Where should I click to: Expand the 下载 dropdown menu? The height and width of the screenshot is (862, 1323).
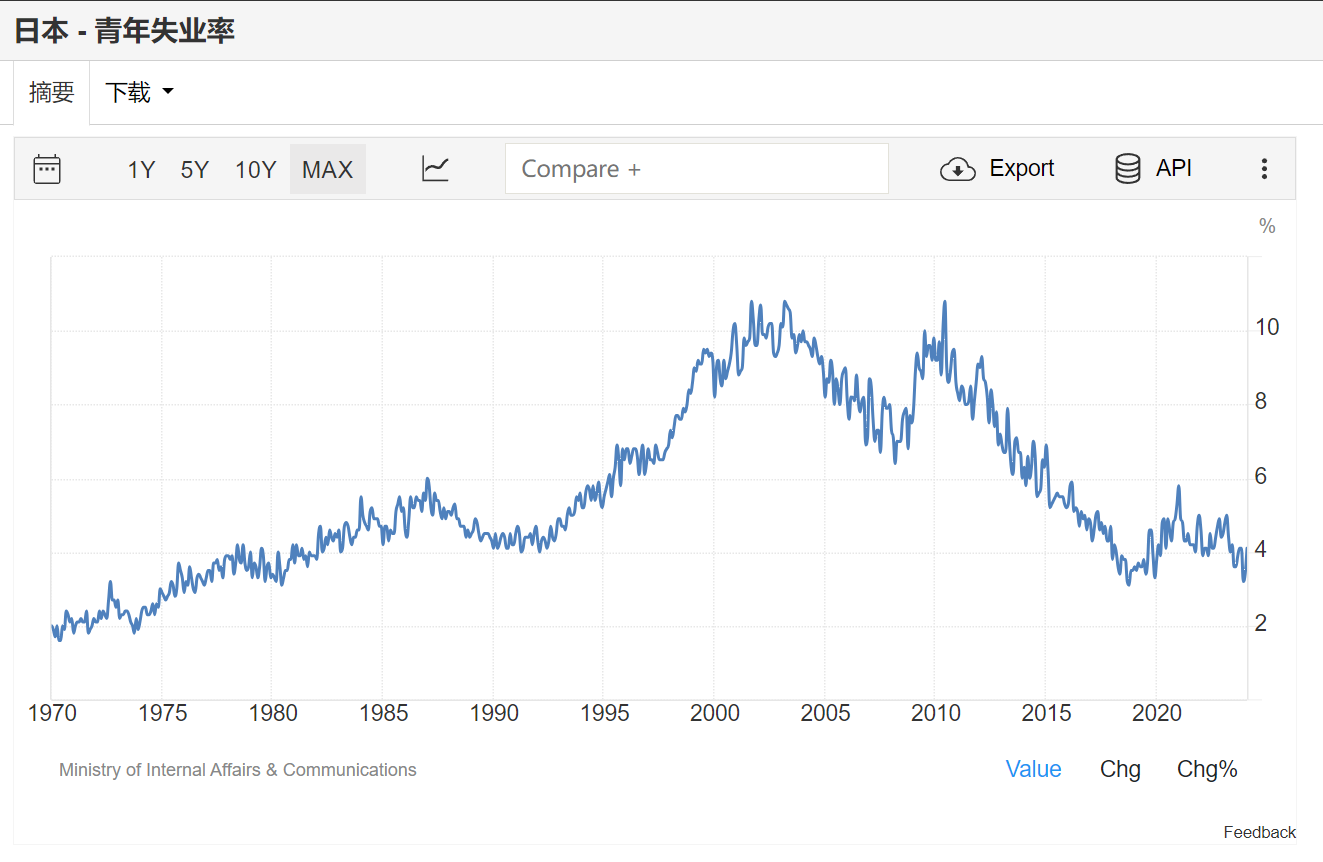coord(128,93)
